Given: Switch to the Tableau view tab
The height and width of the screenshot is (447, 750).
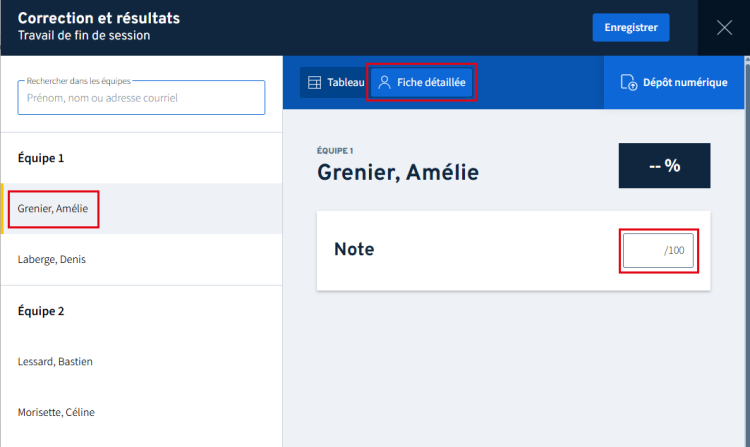Looking at the screenshot, I should [333, 83].
